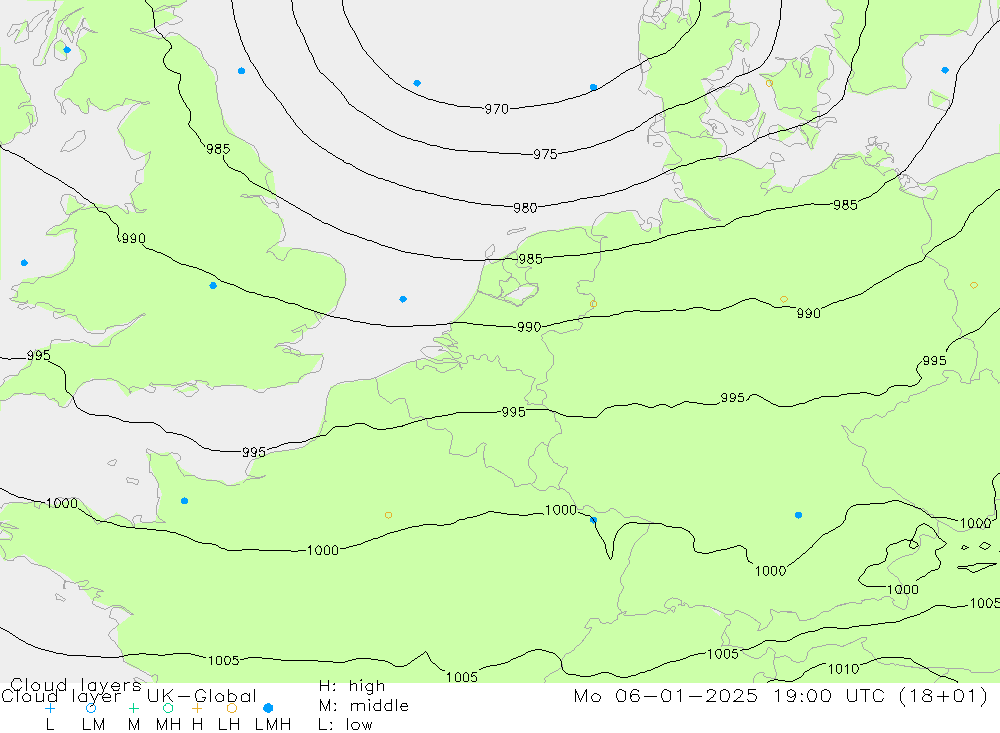Select the blue marker over central England

(213, 286)
